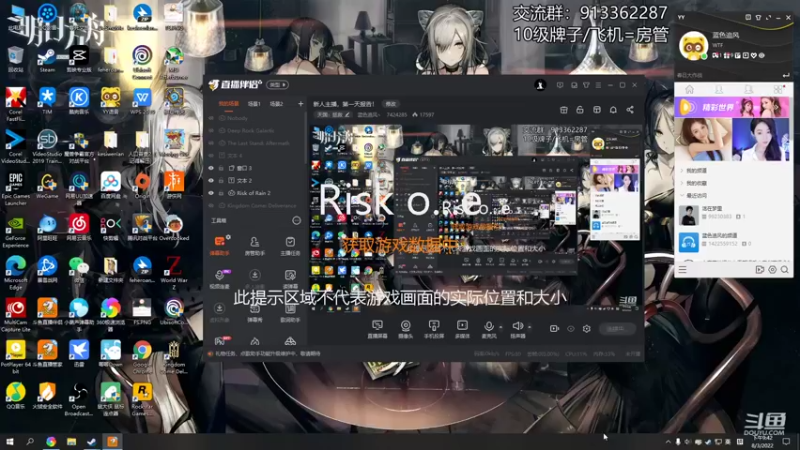Toggle lock icon on Risk of Rain 2 source
800x450 pixels.
(221, 193)
